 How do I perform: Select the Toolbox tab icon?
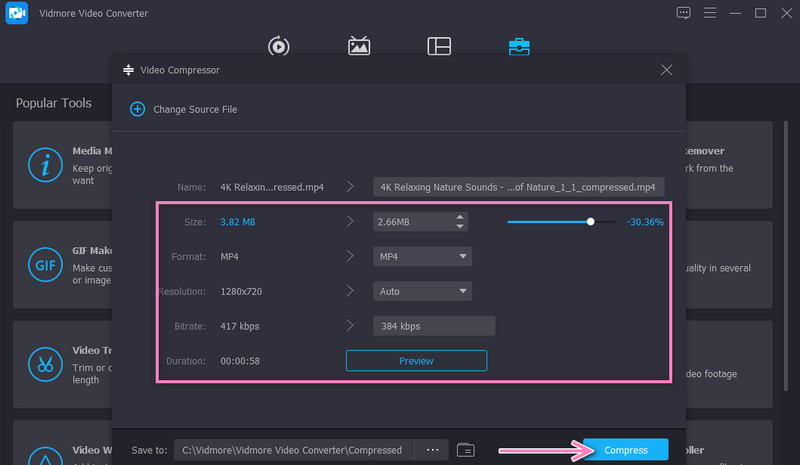[519, 46]
